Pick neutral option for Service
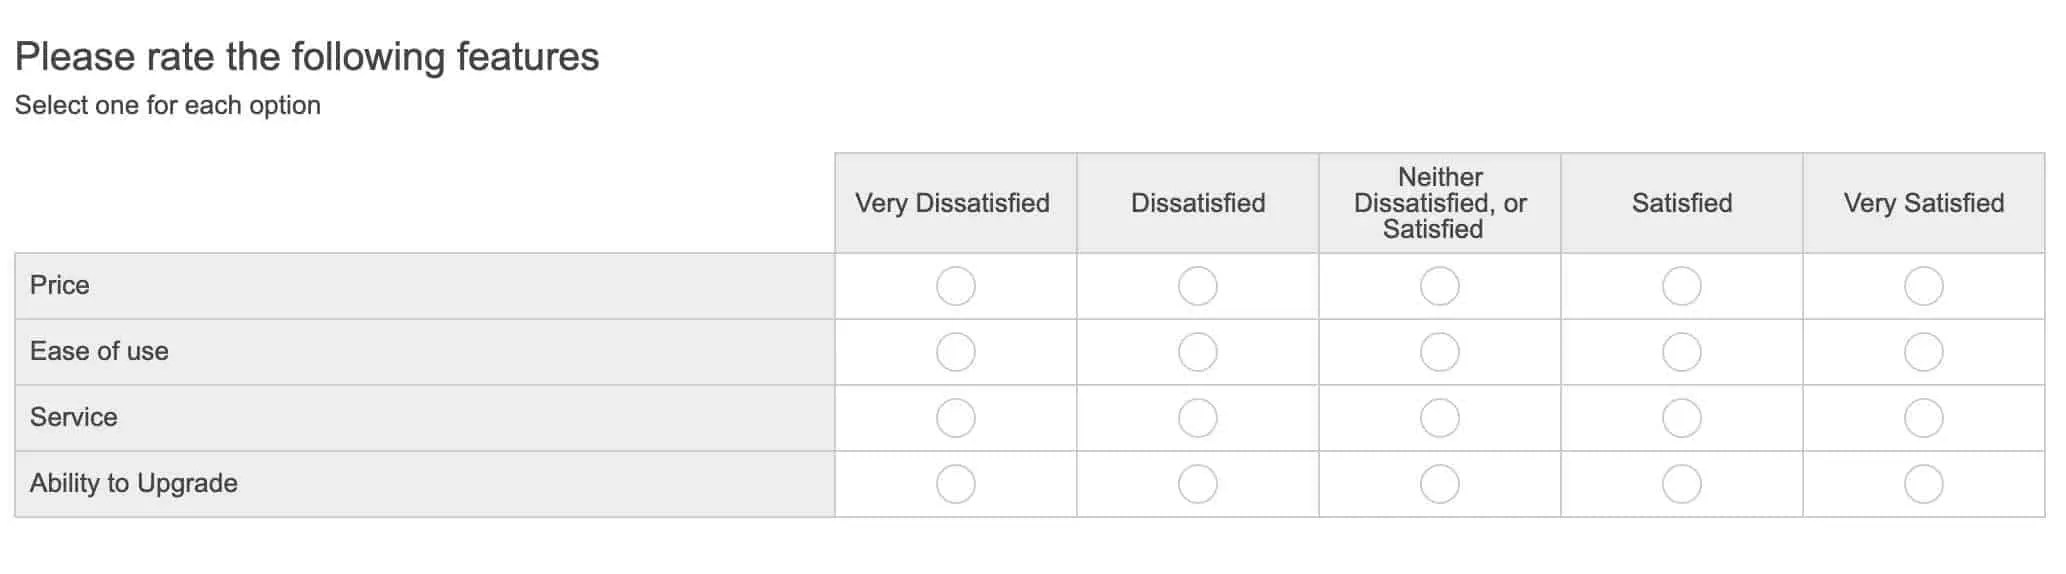 [x=1439, y=418]
